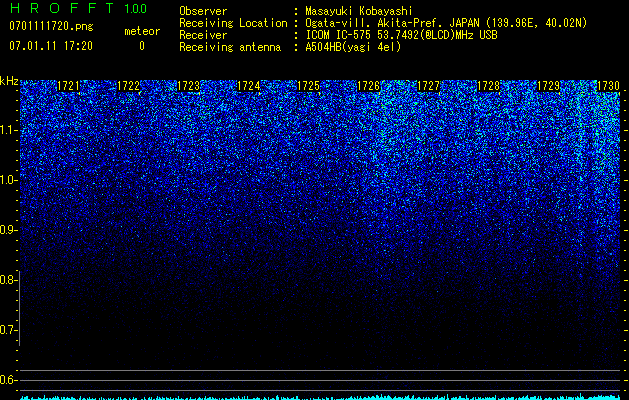
Task: Click the meteor count value 0
Action: pos(142,46)
